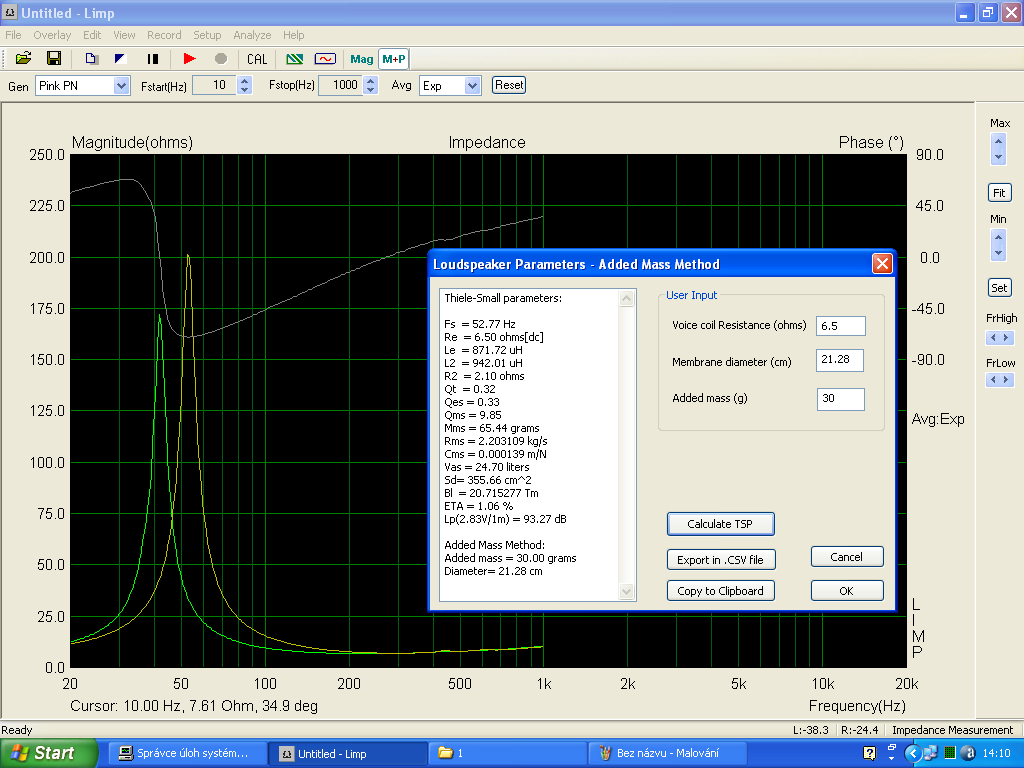Open the Windows Start menu
The image size is (1024, 768).
pos(48,753)
